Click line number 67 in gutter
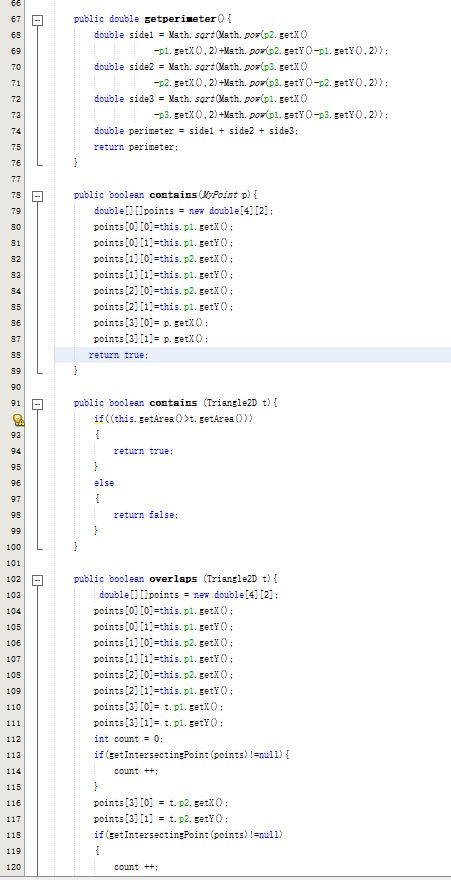 tap(16, 19)
